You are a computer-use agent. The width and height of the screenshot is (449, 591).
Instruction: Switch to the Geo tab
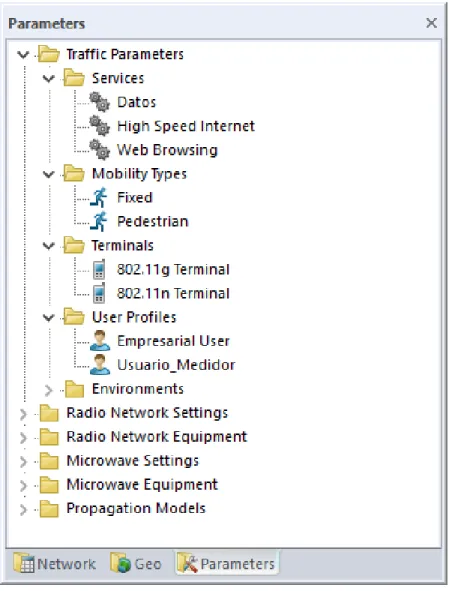[x=136, y=563]
